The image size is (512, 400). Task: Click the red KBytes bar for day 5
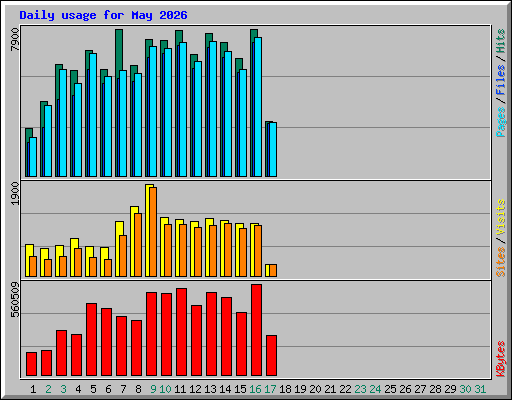pos(91,339)
